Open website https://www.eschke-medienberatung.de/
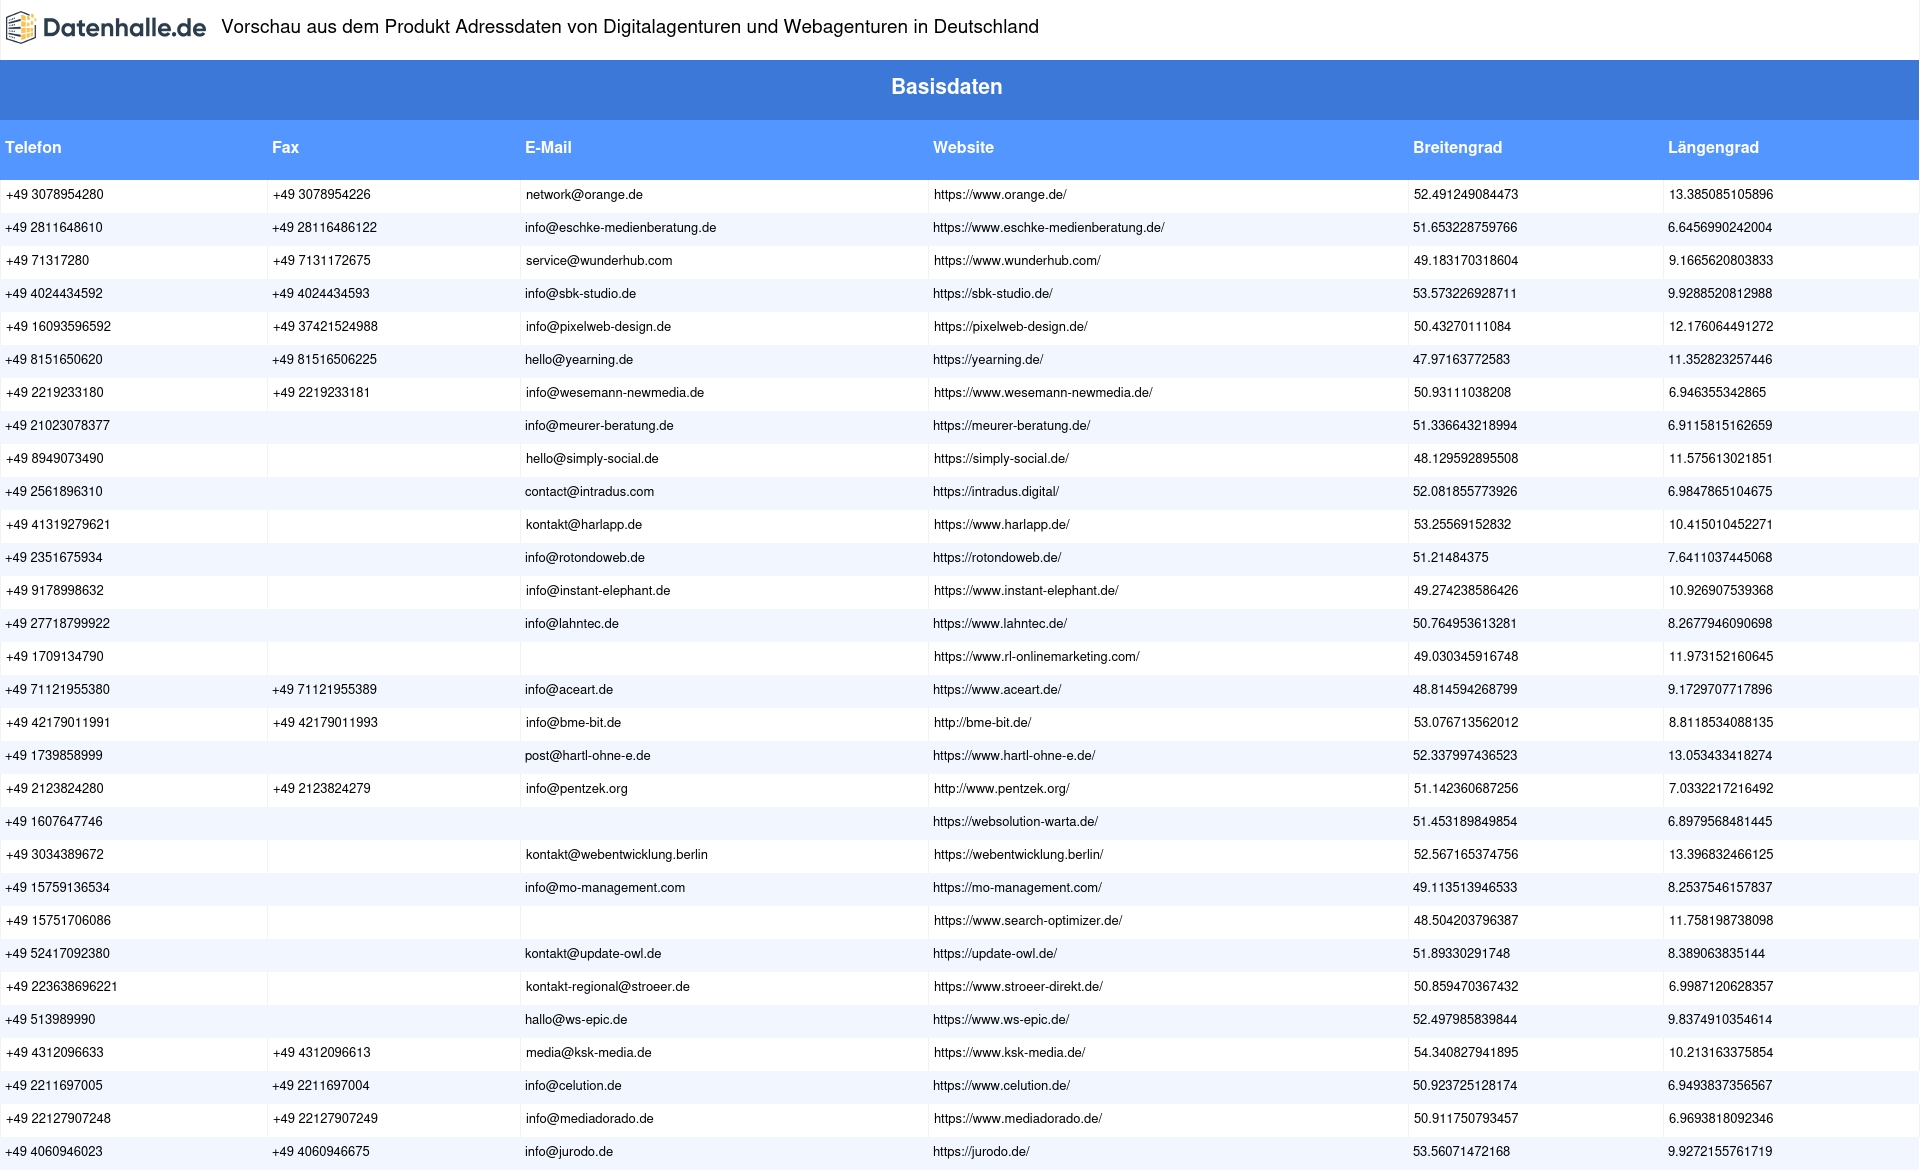 1049,228
